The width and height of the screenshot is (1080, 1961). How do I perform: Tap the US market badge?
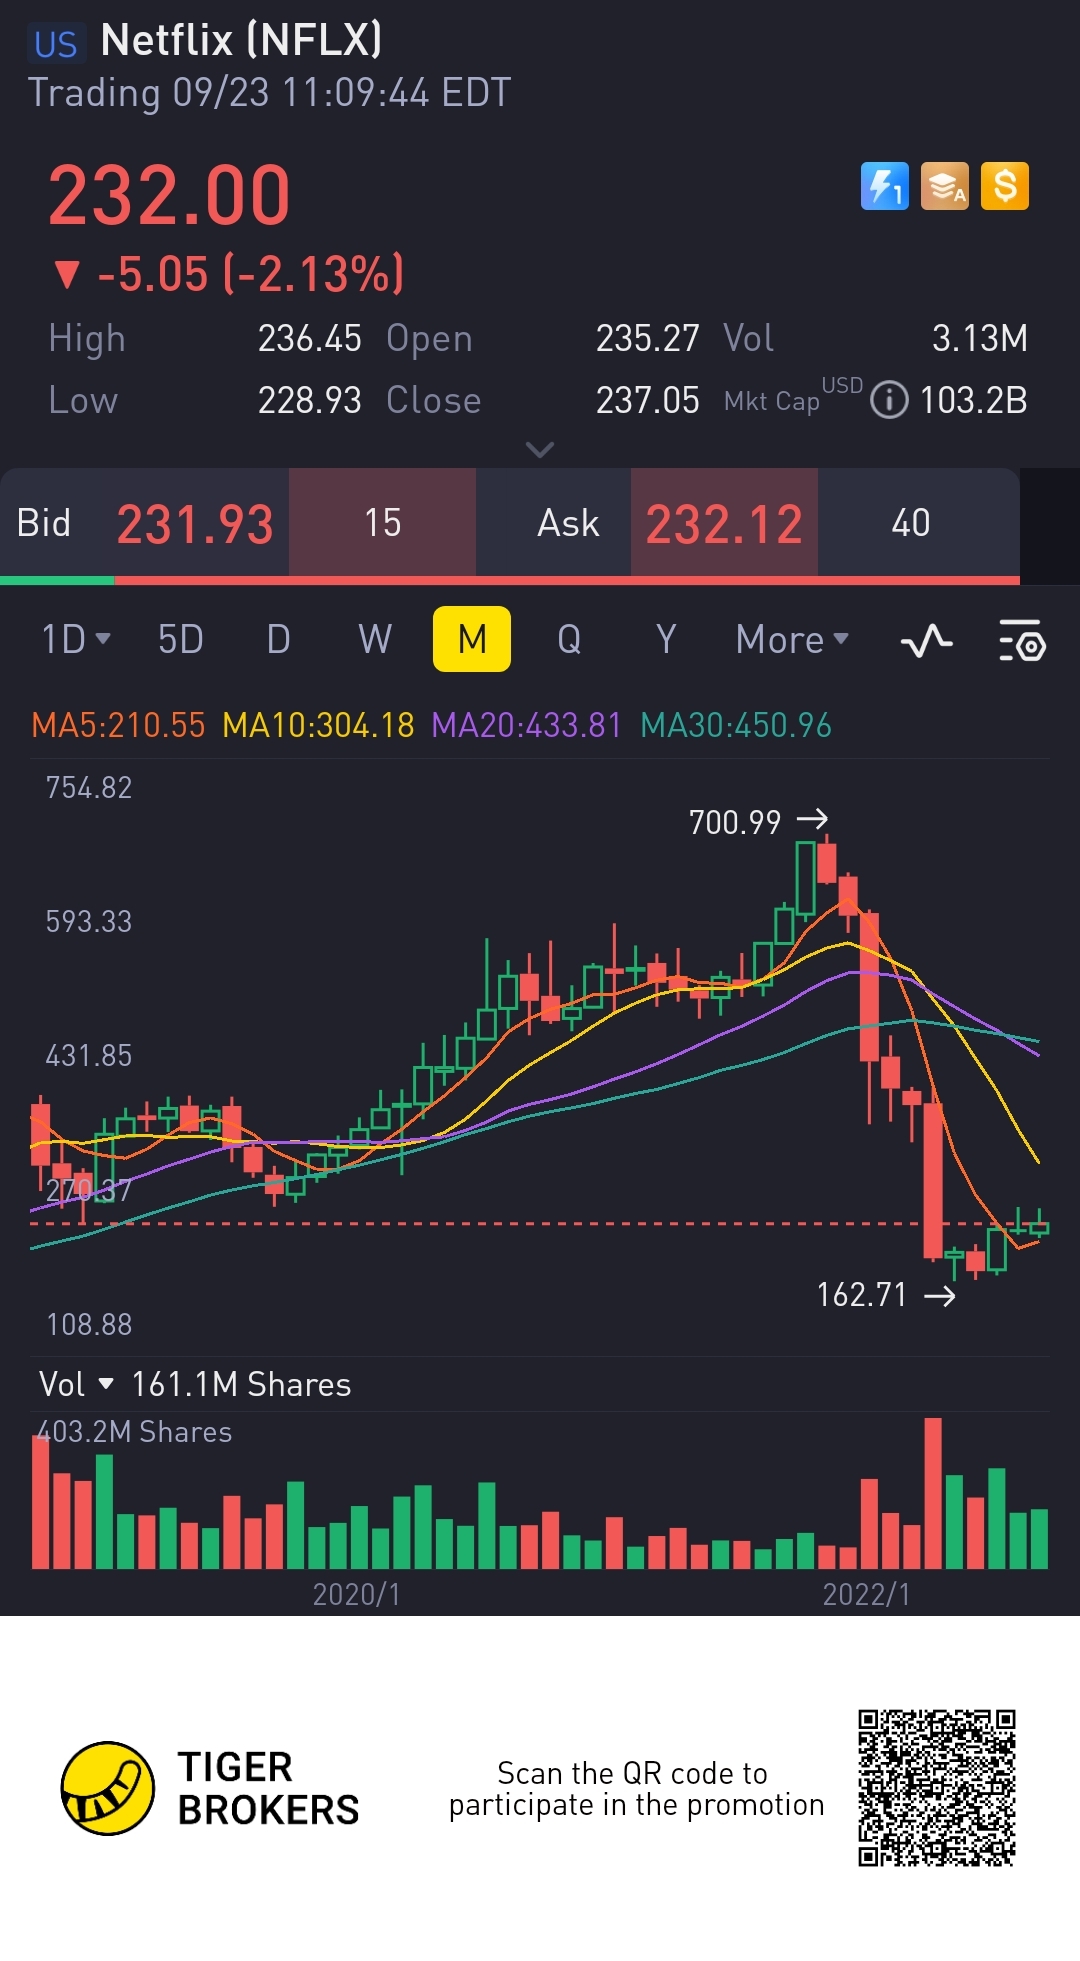56,44
